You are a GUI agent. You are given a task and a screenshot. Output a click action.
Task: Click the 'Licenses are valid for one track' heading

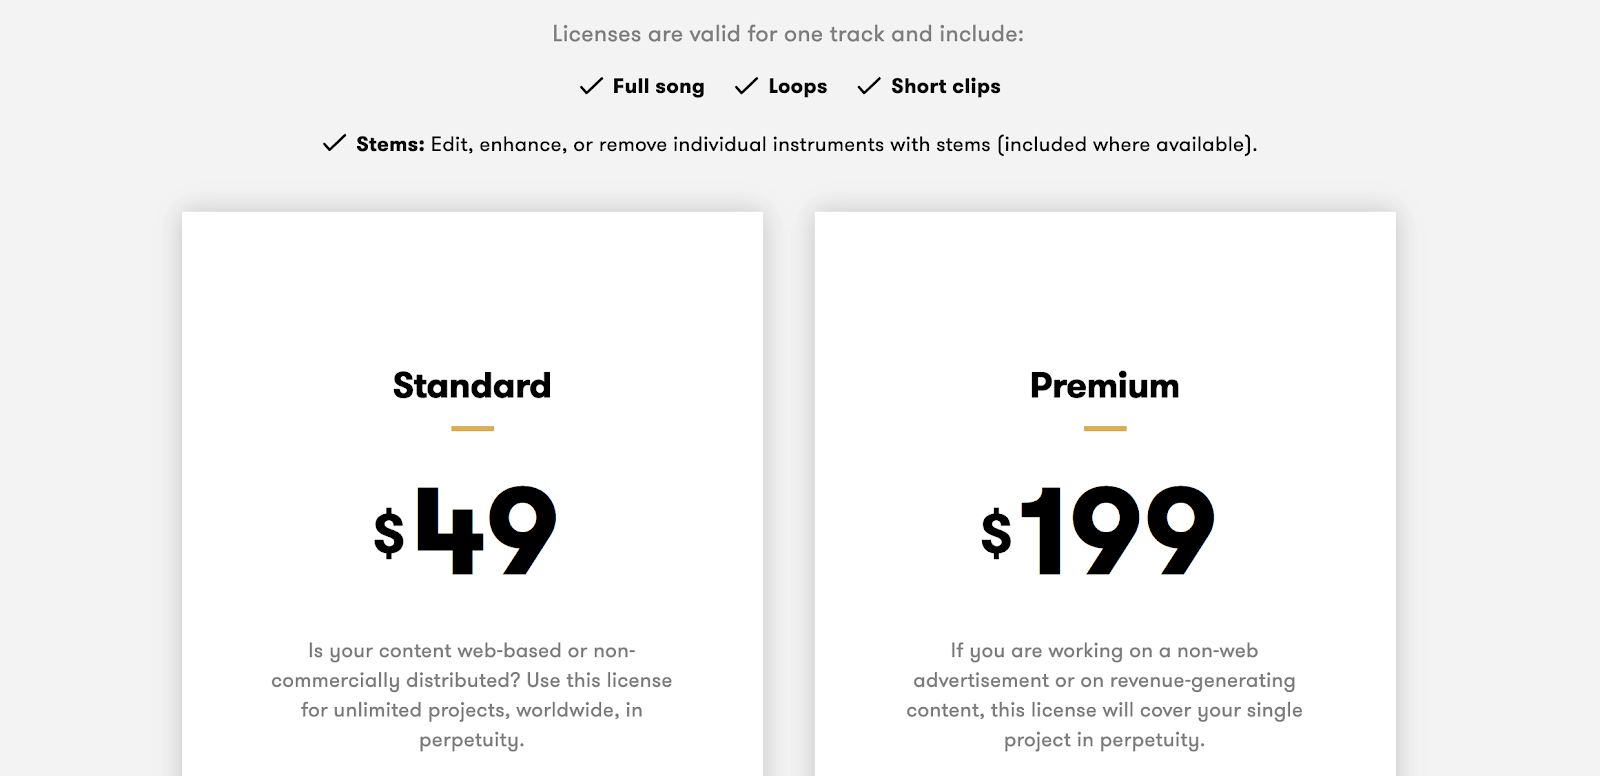tap(788, 34)
